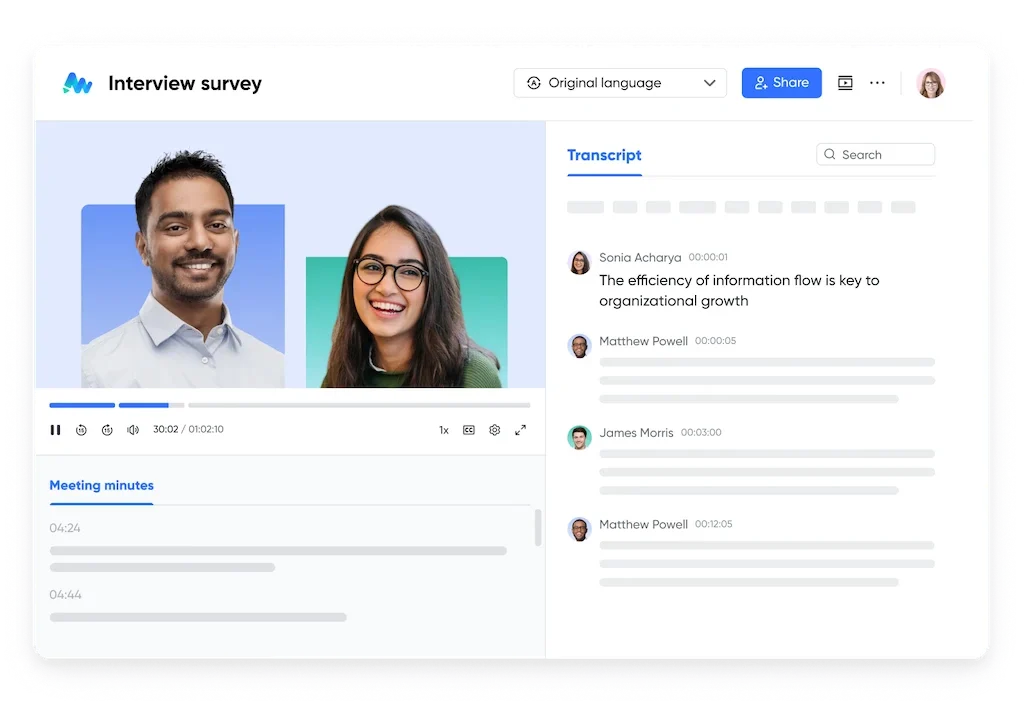Mute the volume speaker icon
The image size is (1024, 728).
(133, 430)
